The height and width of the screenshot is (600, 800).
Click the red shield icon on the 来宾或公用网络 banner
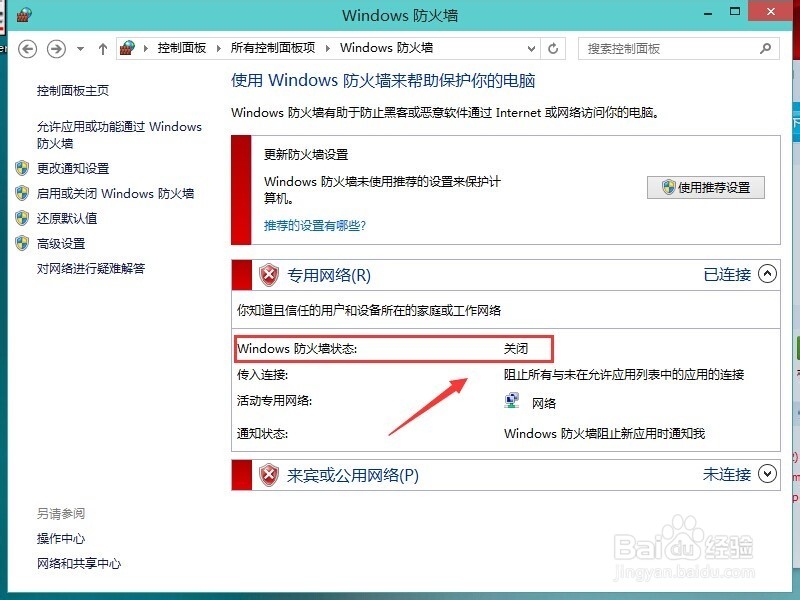point(268,474)
